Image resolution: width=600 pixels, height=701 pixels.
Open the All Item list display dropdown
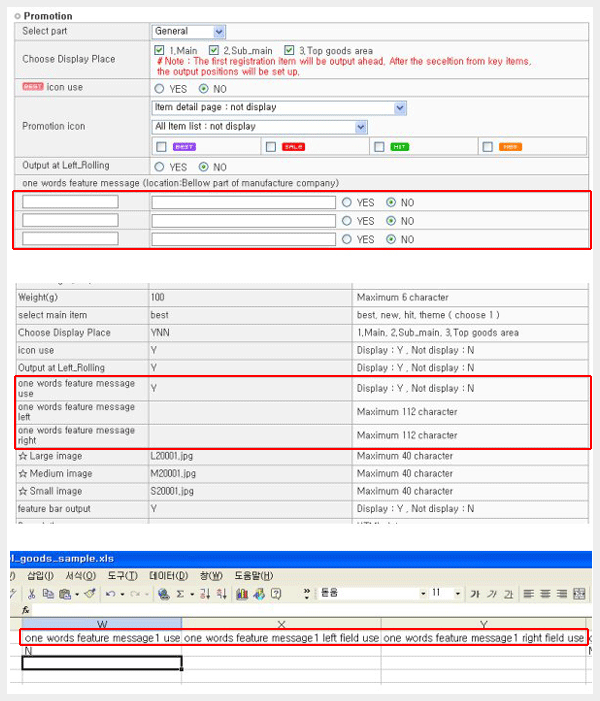361,127
